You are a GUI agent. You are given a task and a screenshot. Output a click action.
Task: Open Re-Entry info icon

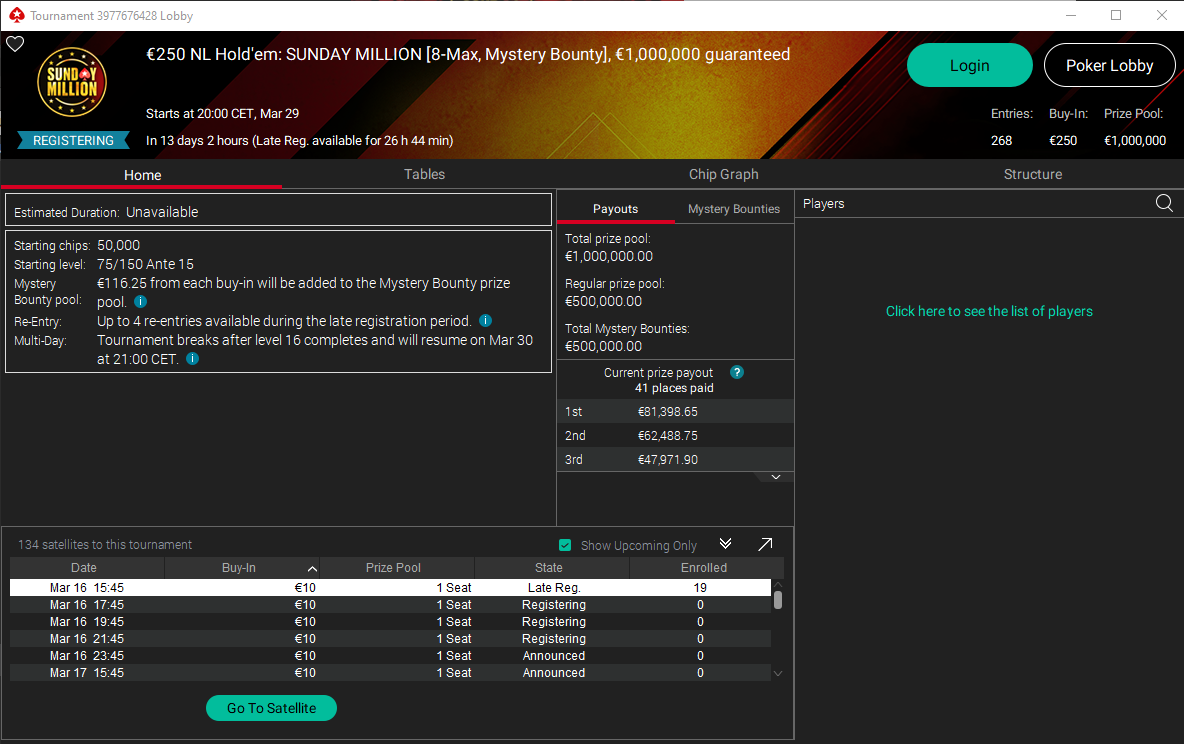(x=486, y=320)
